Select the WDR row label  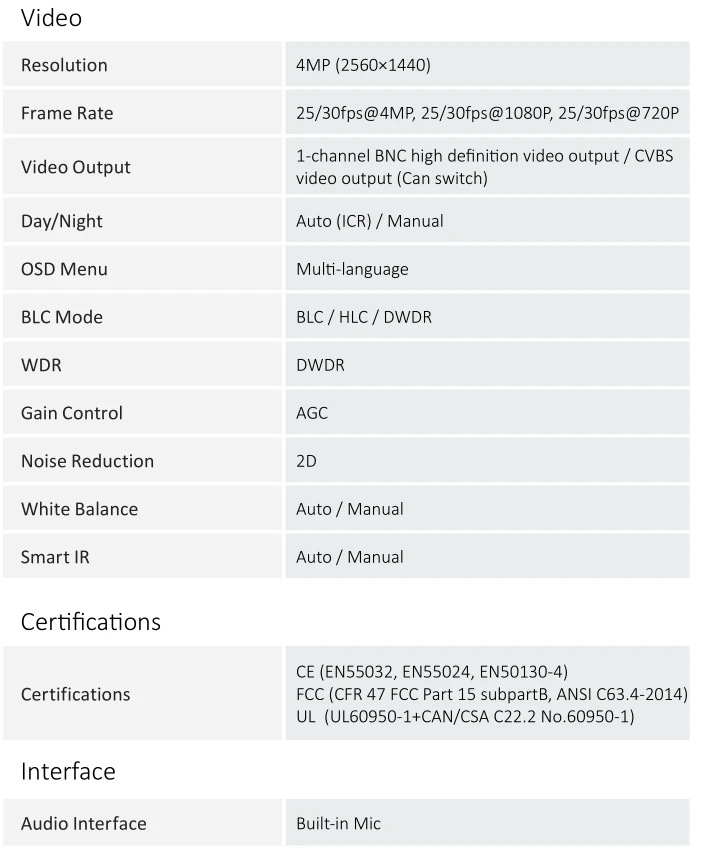(41, 365)
